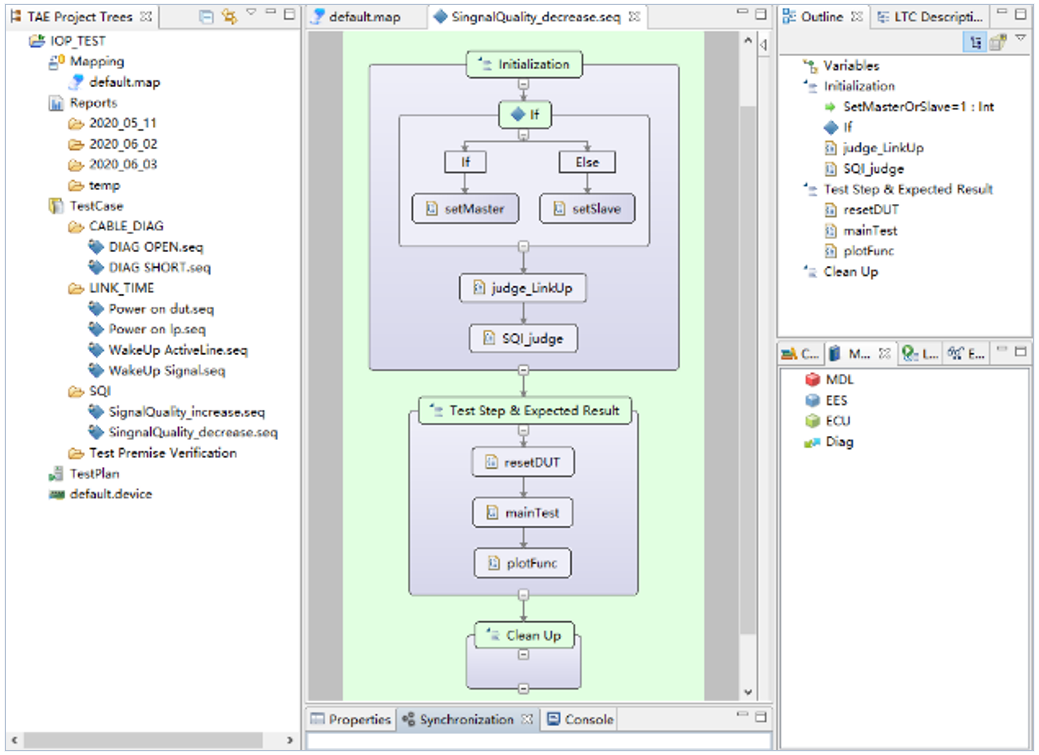Click the editor vertical scrollbar up arrow

pyautogui.click(x=747, y=40)
